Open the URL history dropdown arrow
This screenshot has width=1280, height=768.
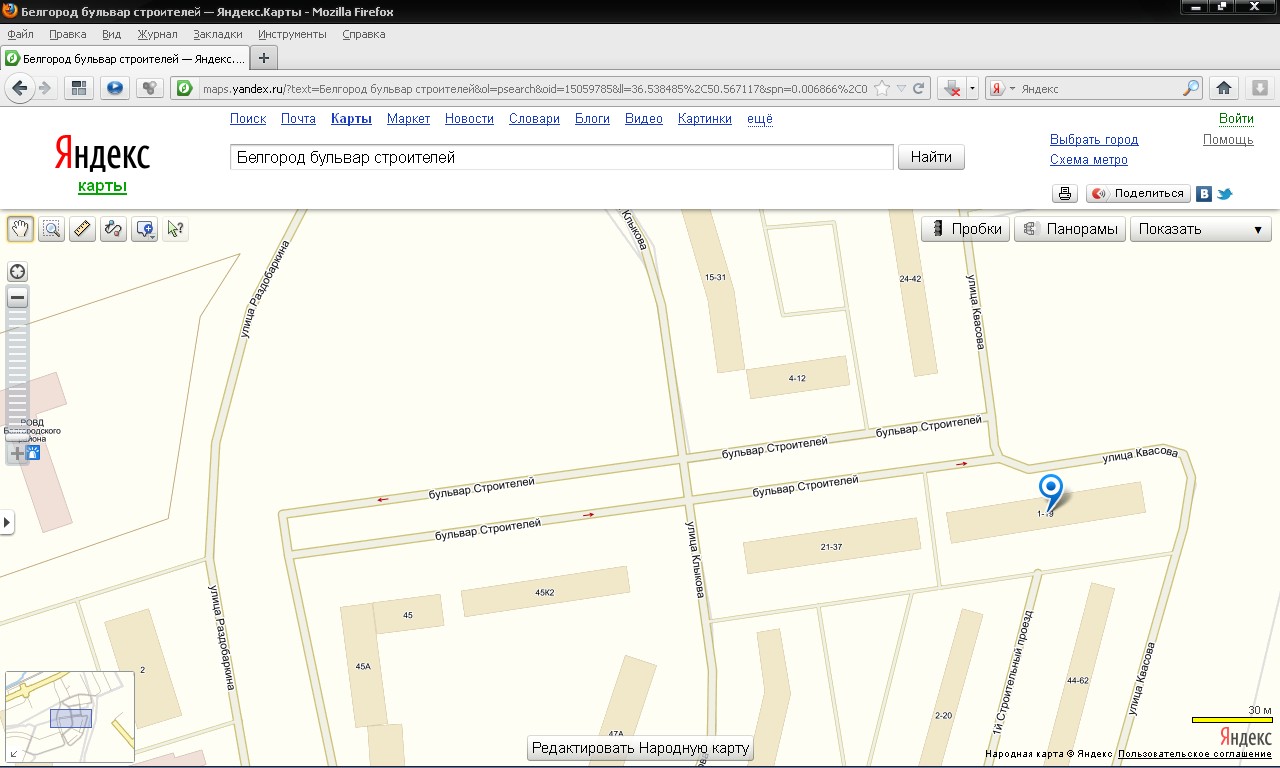(901, 88)
